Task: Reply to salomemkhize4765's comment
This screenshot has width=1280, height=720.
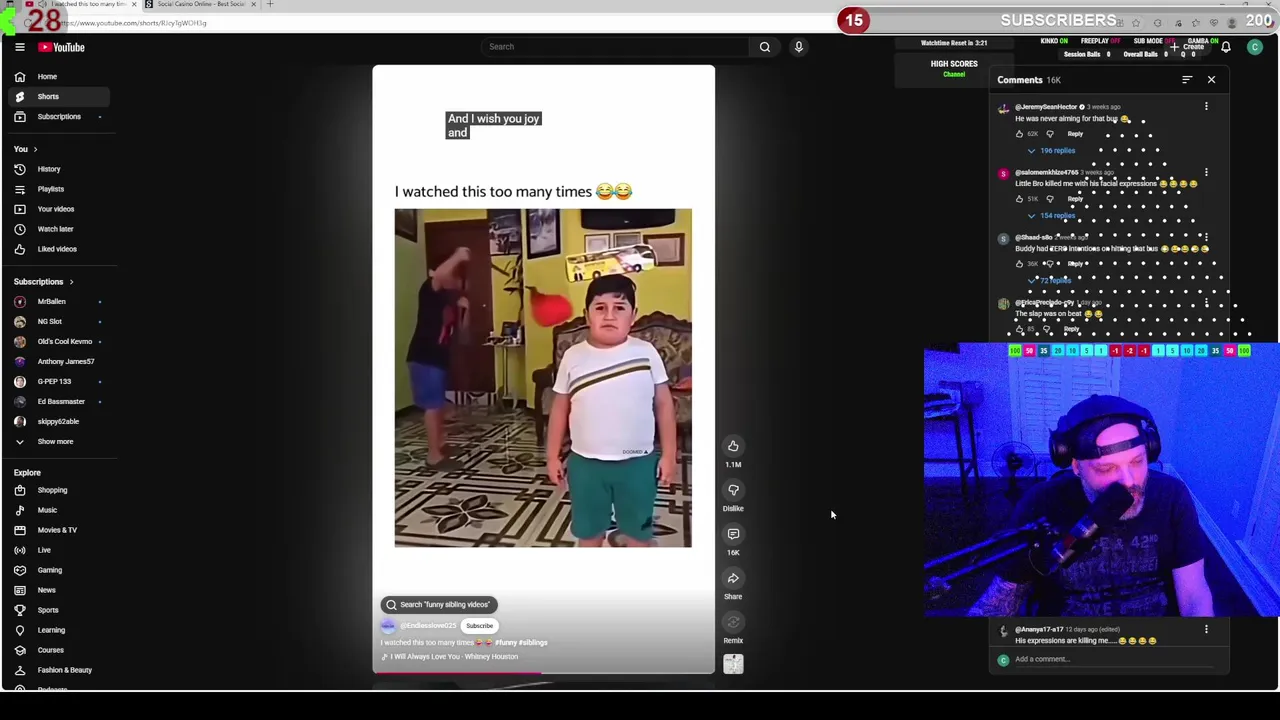Action: tap(1075, 199)
